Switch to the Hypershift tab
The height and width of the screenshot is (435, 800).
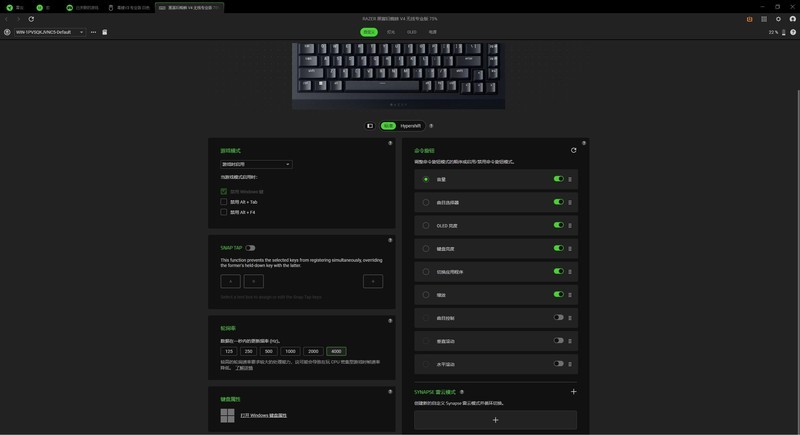click(x=411, y=126)
